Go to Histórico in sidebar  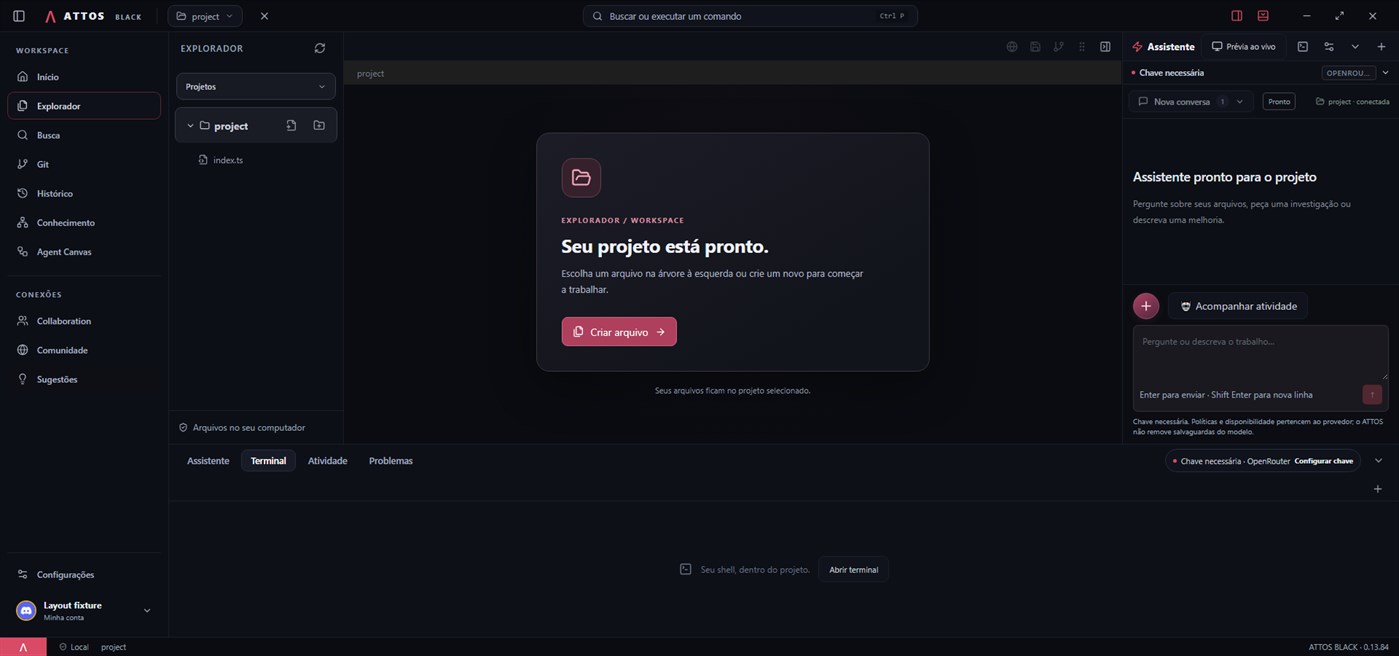tap(84, 193)
